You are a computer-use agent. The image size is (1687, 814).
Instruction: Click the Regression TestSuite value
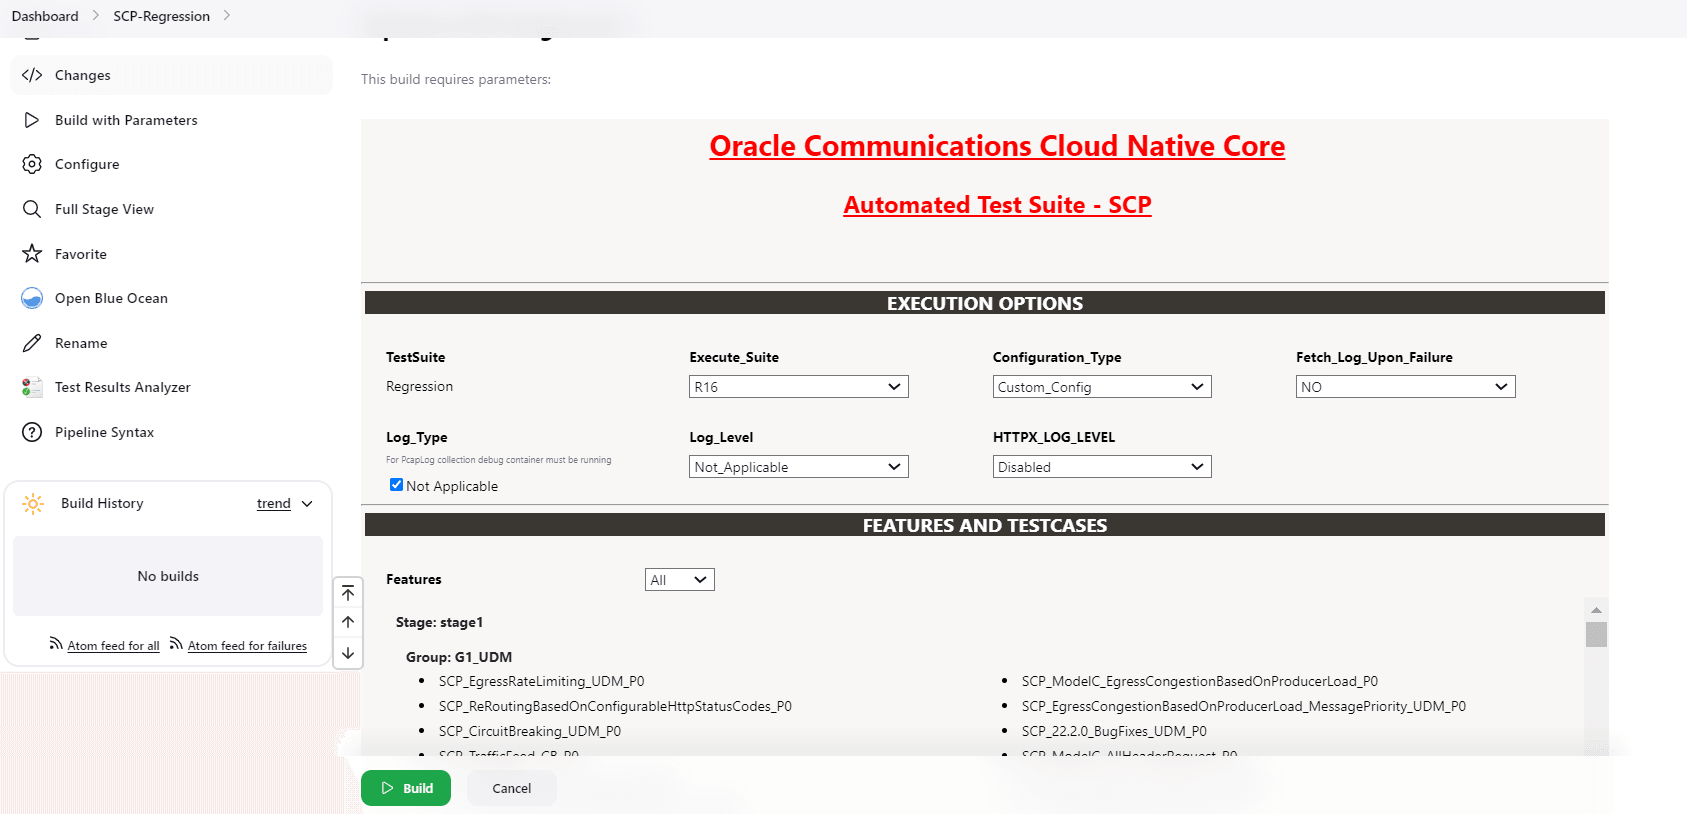(x=419, y=386)
